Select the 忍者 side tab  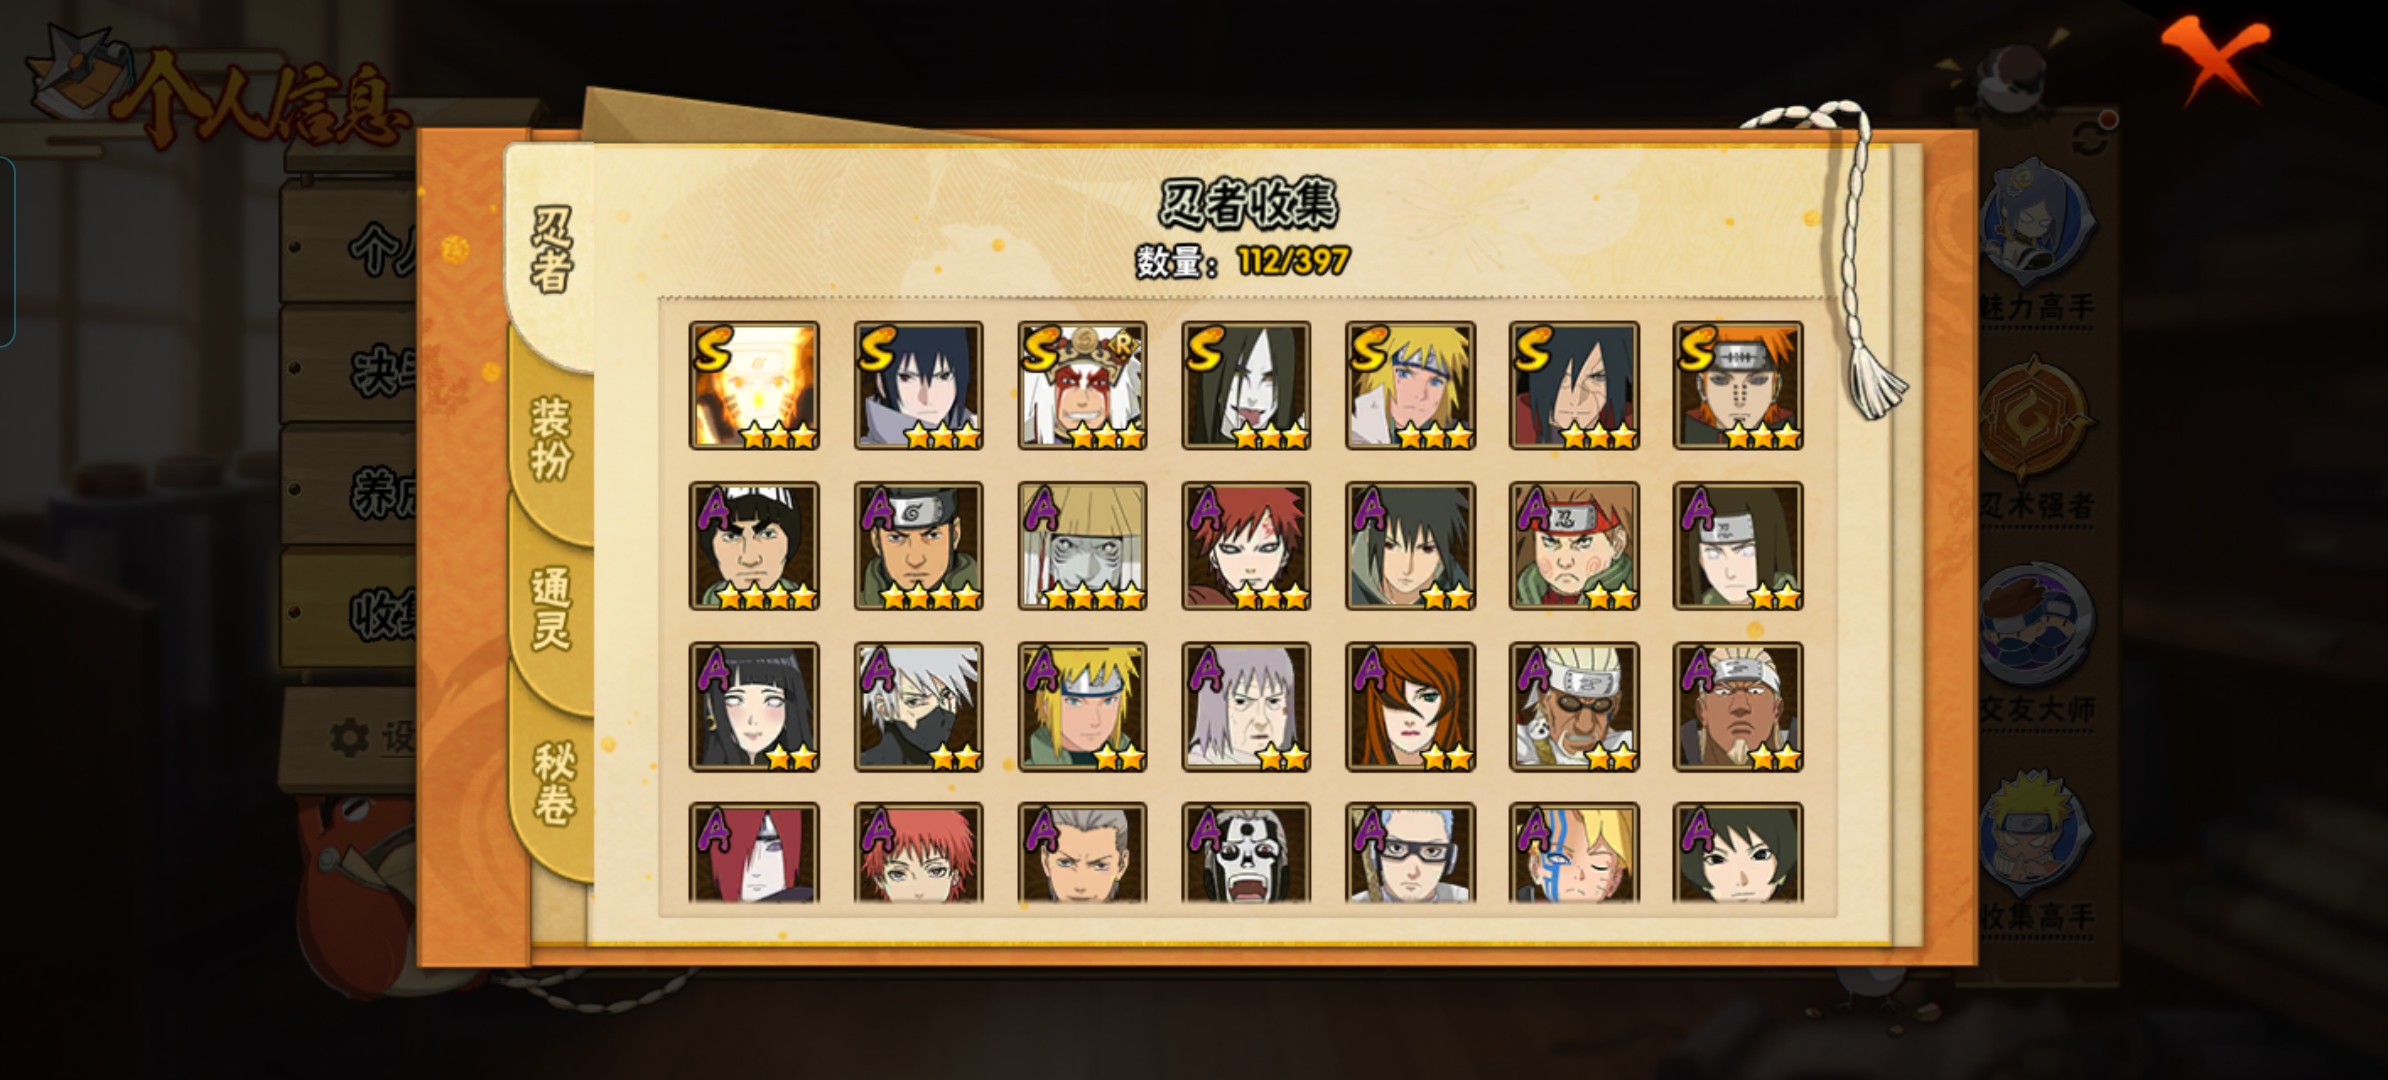550,250
